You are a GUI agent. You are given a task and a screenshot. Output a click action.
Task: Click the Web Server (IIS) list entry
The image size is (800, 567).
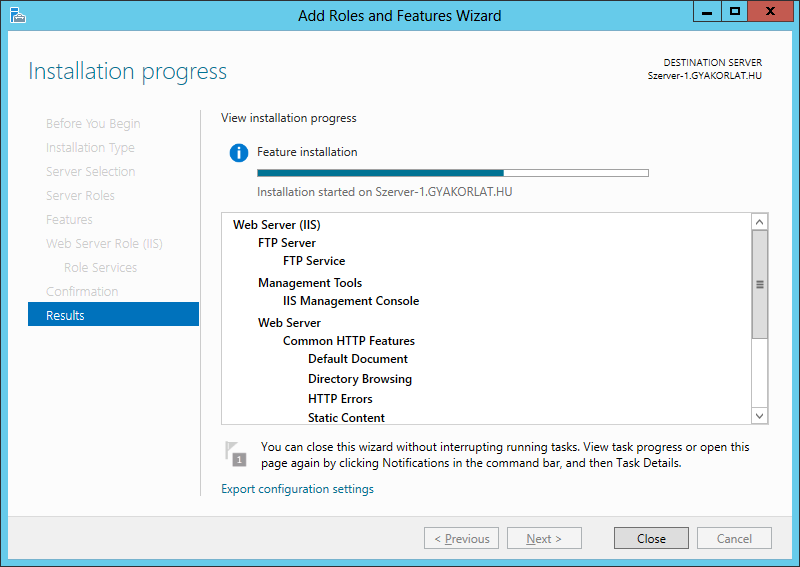pos(277,225)
